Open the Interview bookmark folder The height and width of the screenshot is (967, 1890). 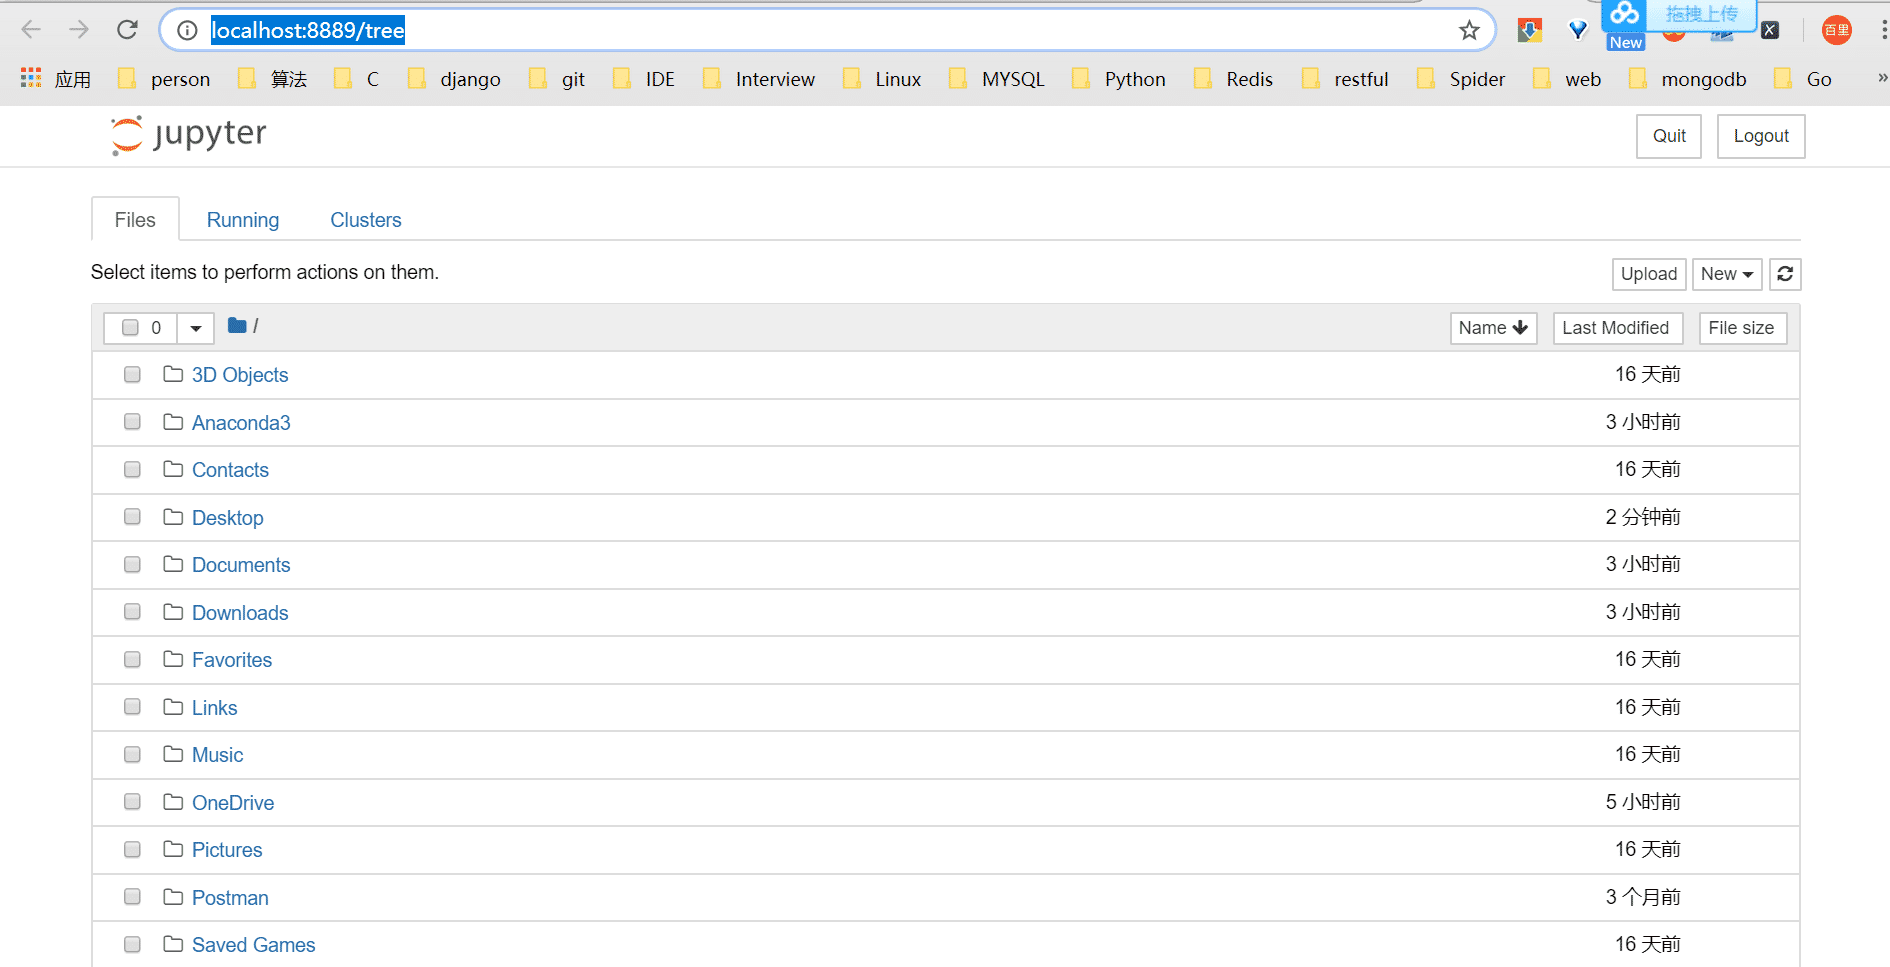(759, 79)
